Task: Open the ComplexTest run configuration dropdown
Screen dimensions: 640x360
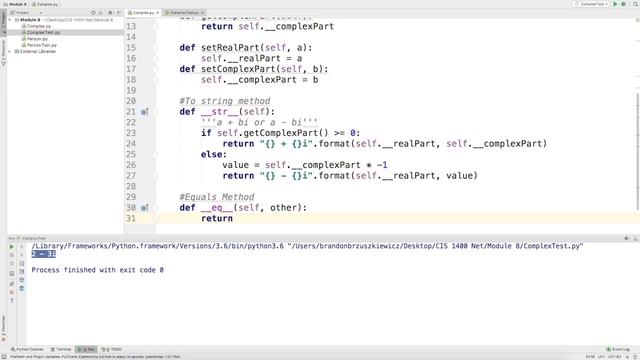Action: coord(591,4)
